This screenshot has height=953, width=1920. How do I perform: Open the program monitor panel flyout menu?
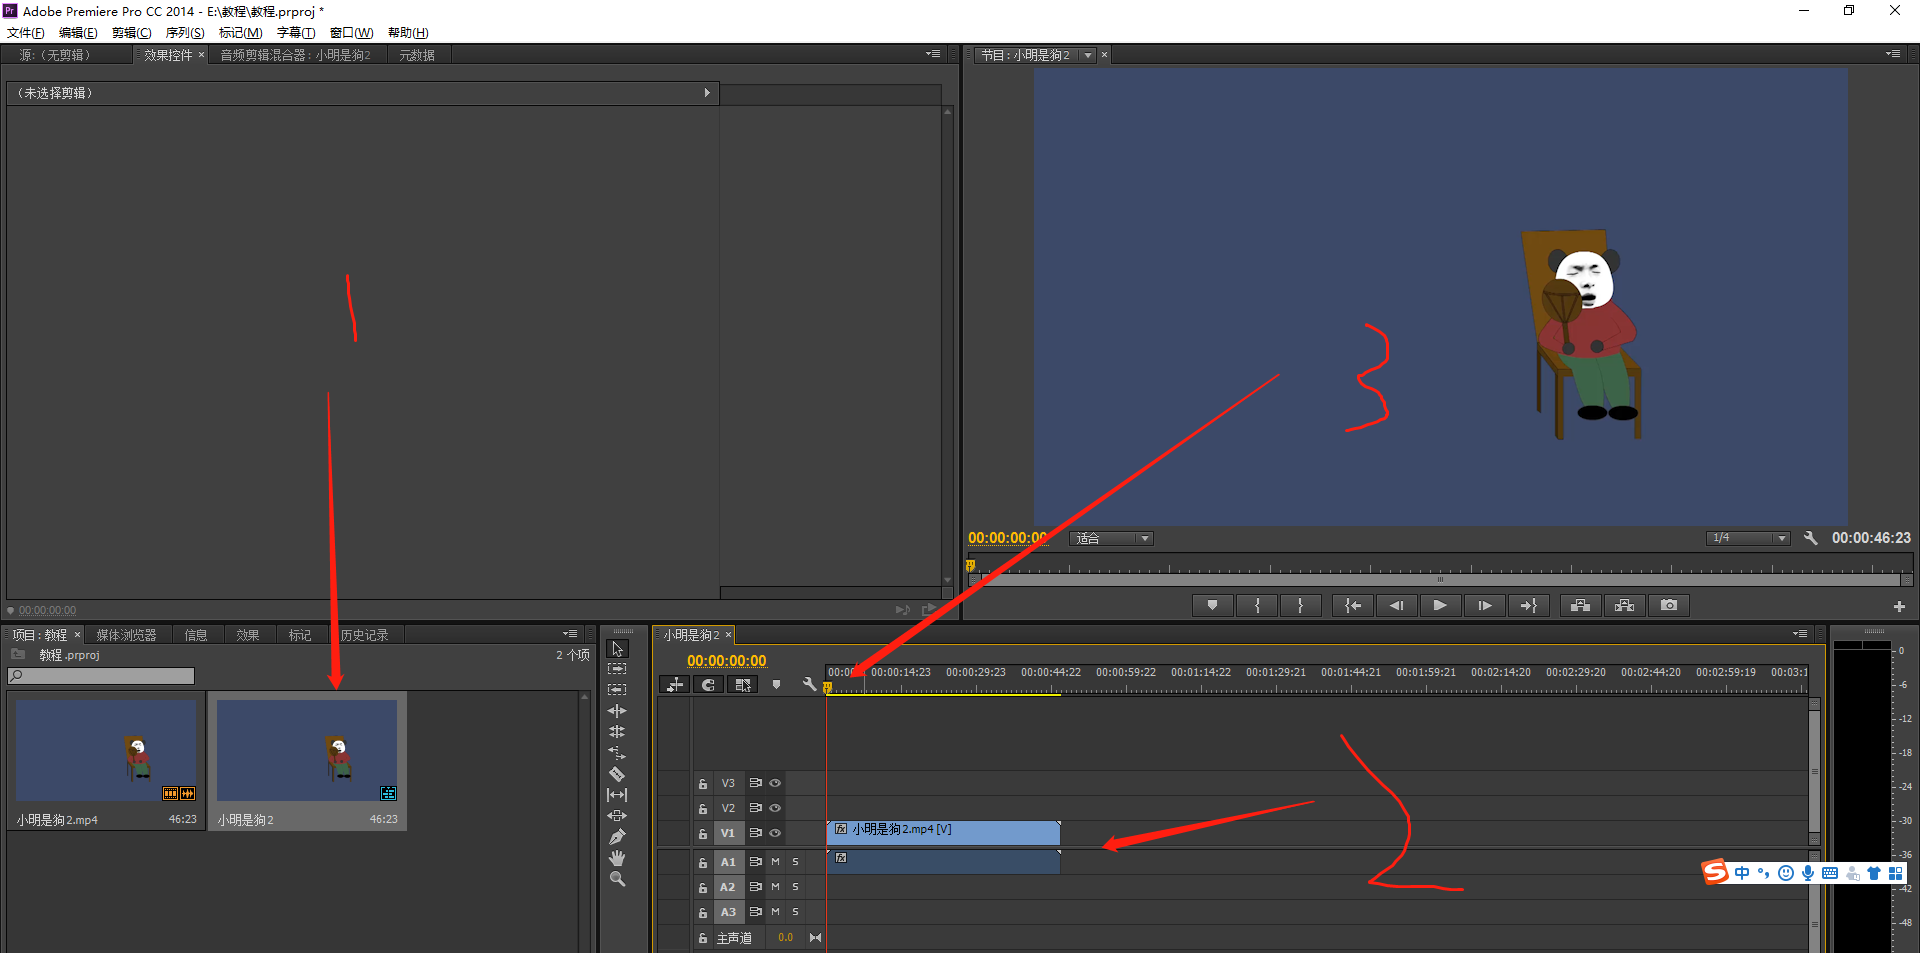[x=1893, y=54]
